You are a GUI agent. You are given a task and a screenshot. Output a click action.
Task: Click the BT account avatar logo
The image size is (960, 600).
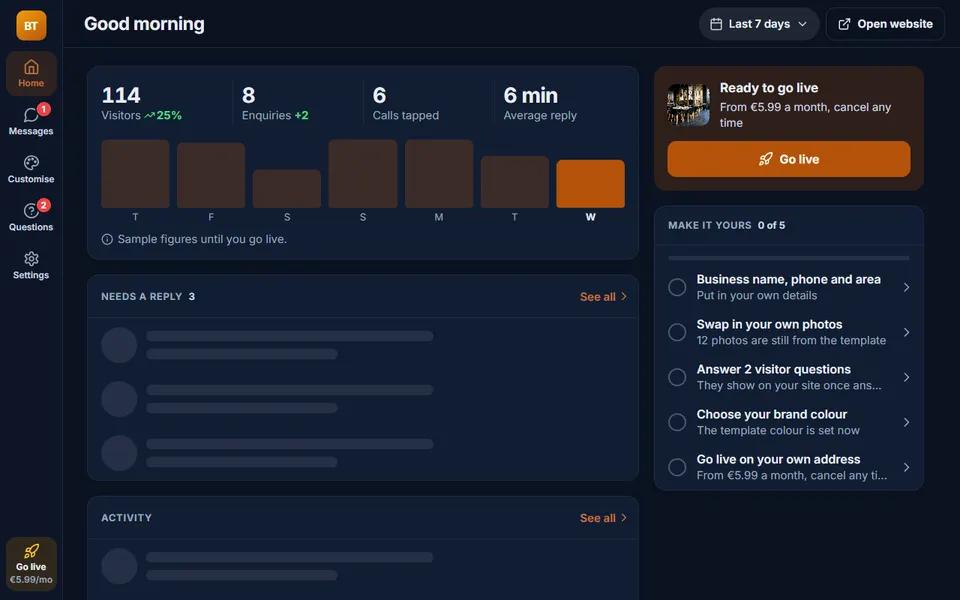point(31,25)
